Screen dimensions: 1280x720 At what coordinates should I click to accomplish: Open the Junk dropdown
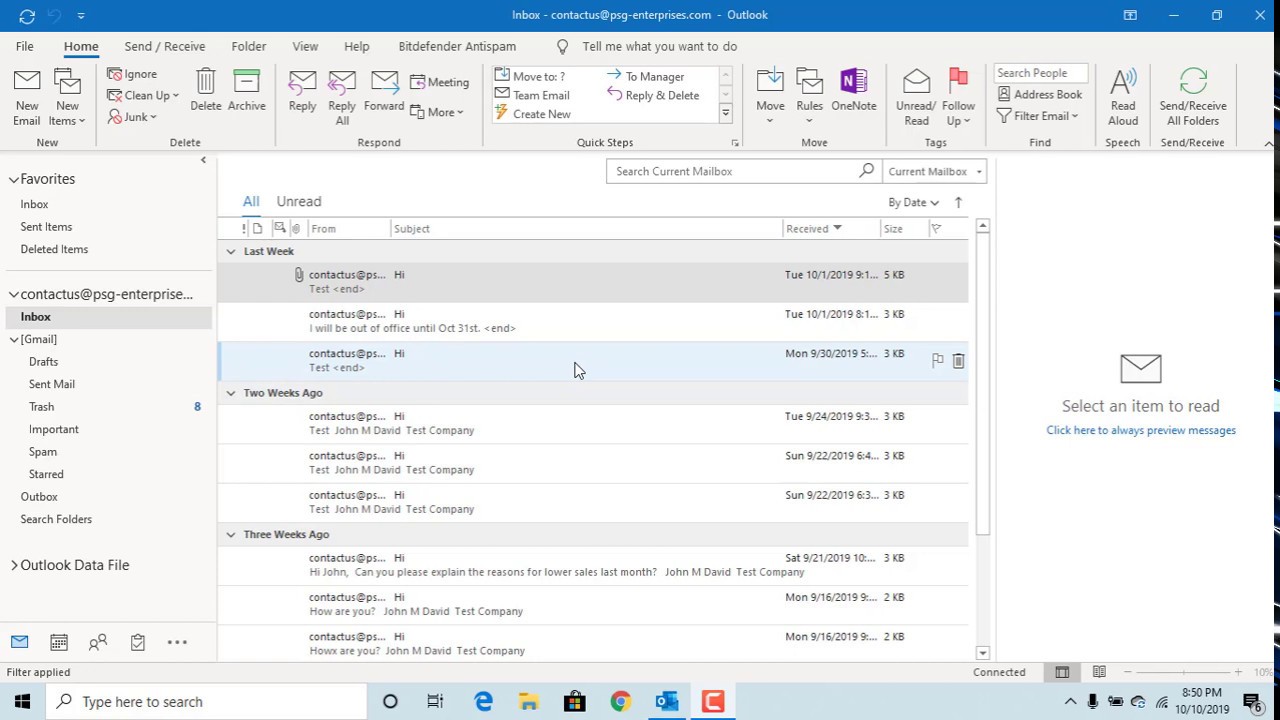click(x=132, y=116)
